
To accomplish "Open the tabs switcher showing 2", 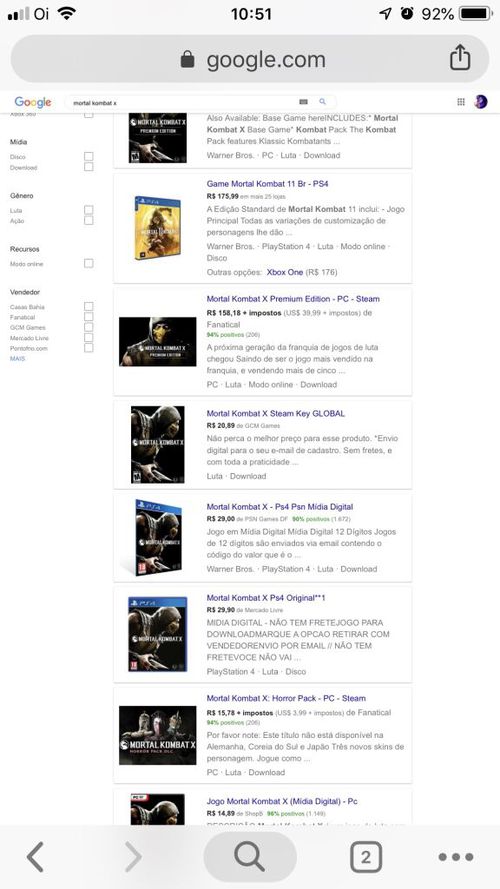I will (366, 857).
